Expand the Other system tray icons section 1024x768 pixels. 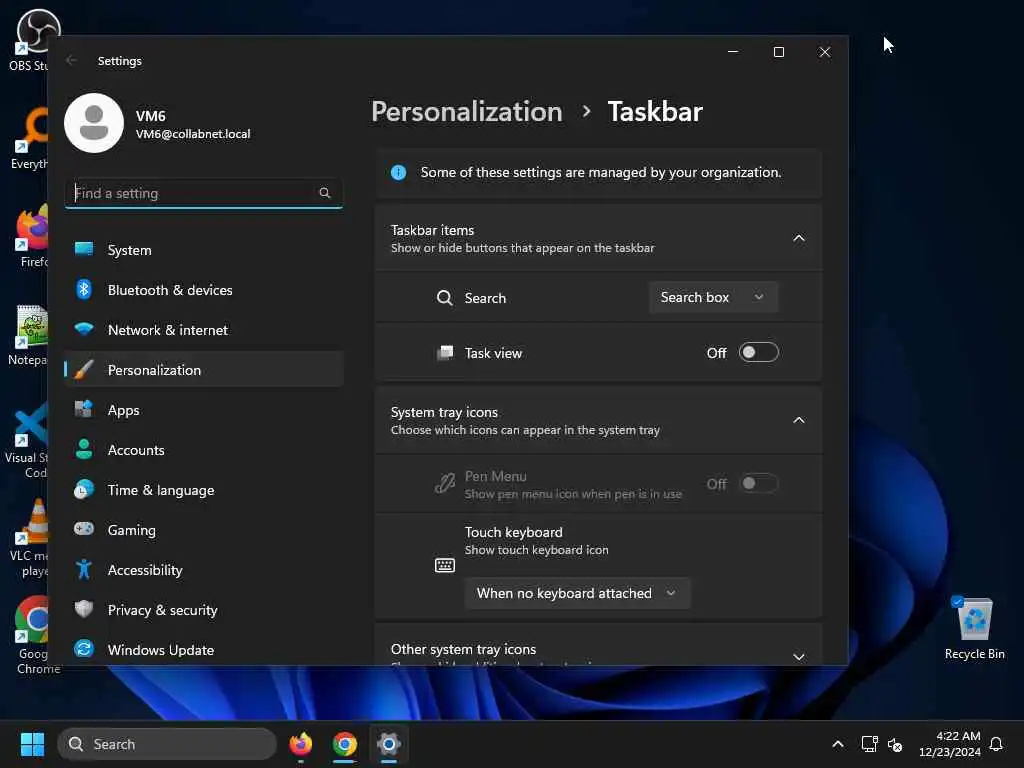pos(798,656)
